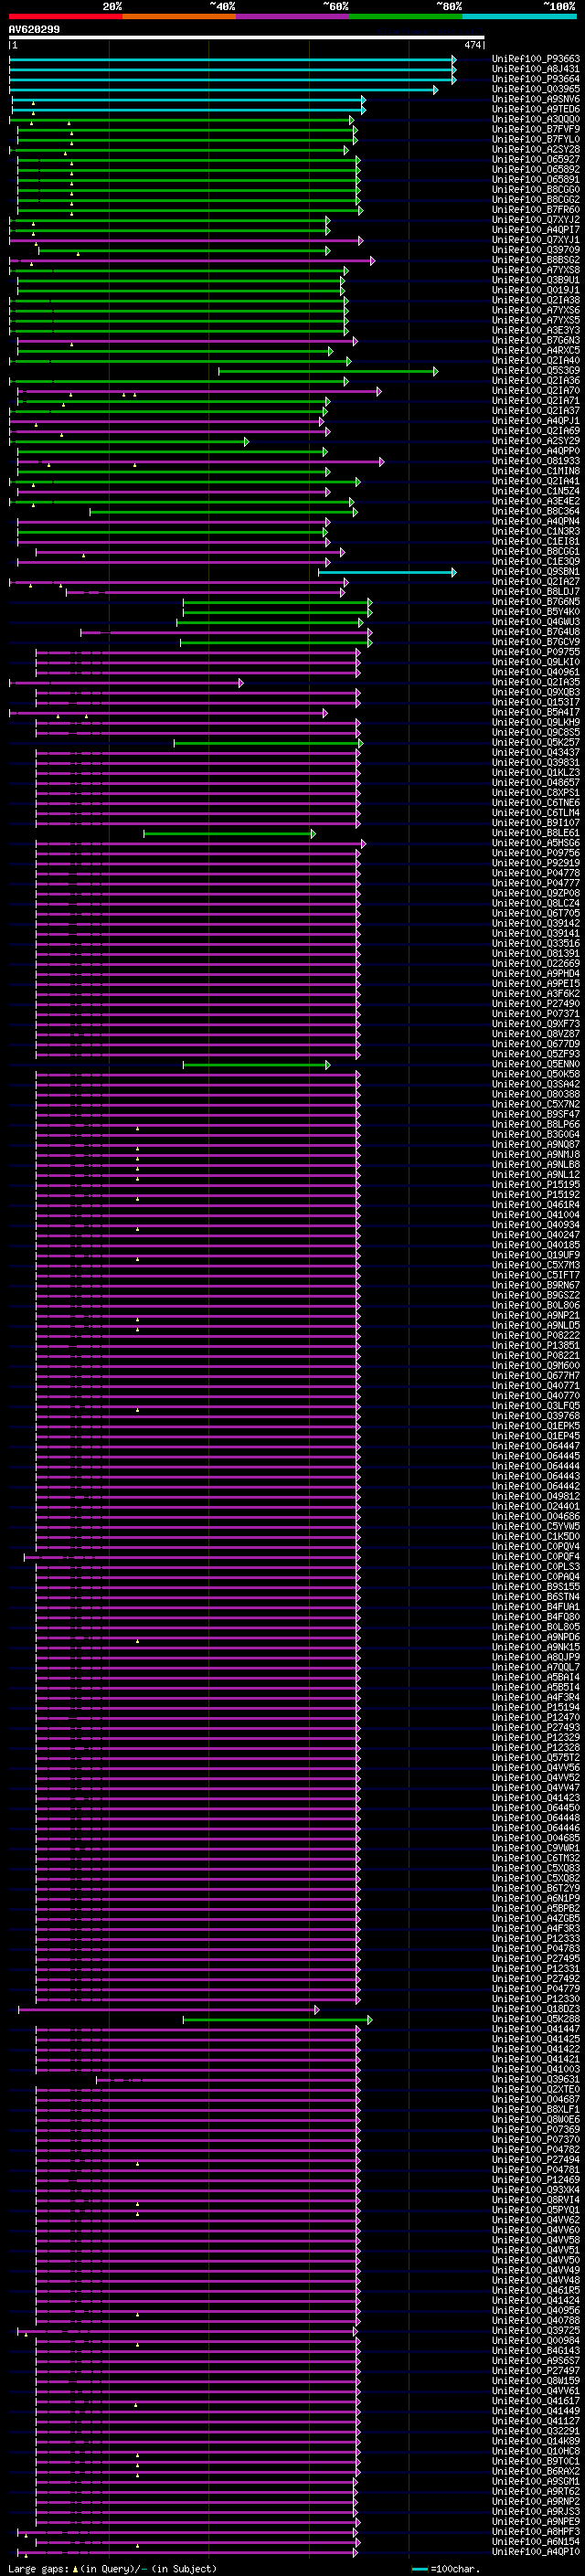
Task: Select label UniRef100_Q9SBN1
Action: [x=536, y=572]
